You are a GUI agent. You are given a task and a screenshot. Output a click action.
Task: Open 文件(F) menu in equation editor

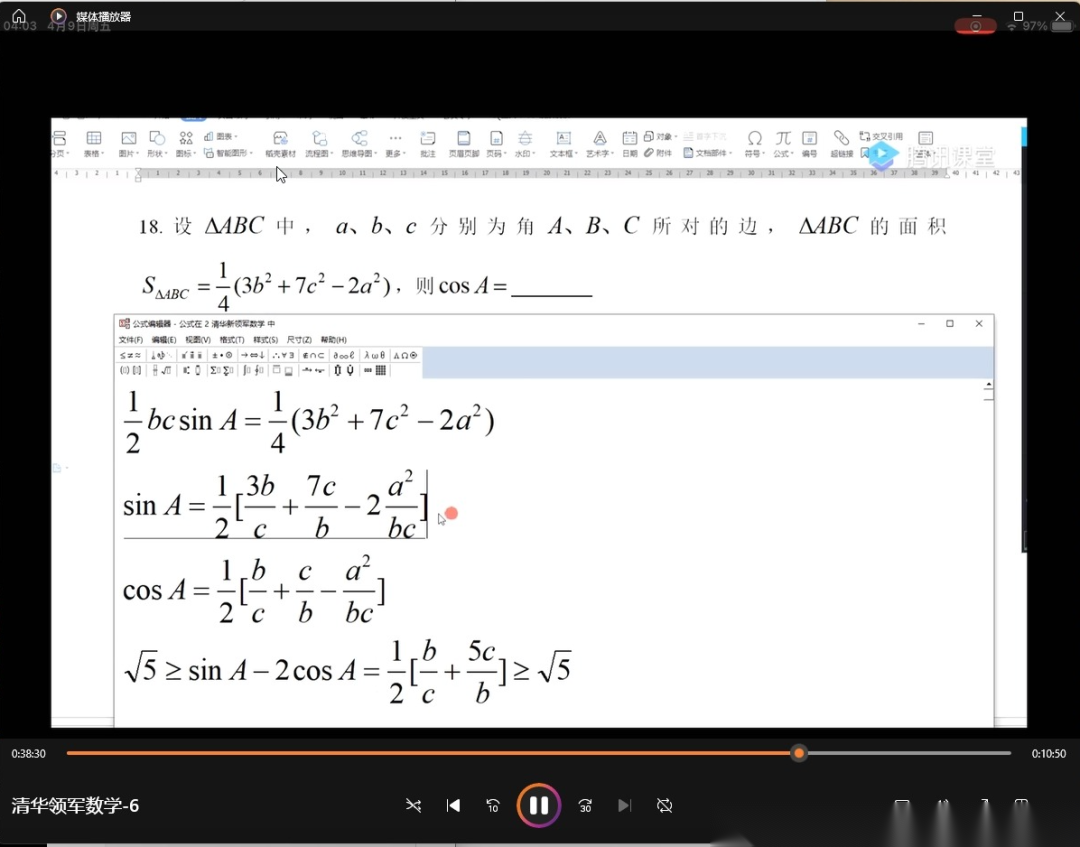130,340
